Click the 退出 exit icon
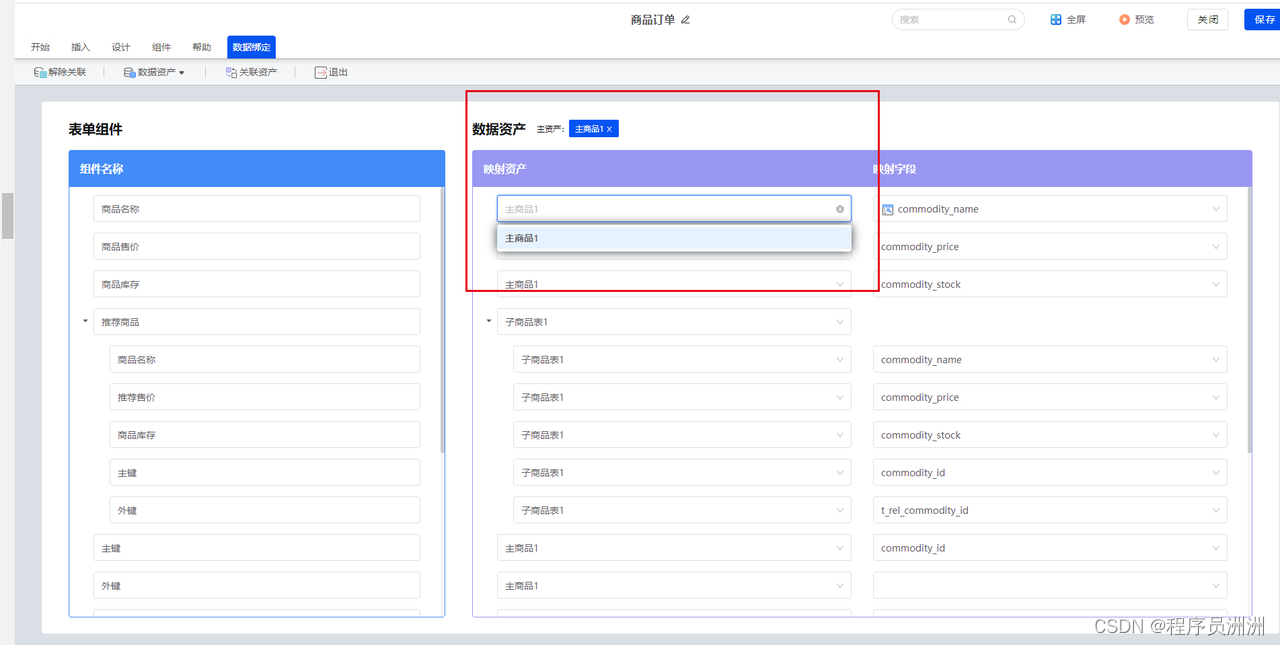Image resolution: width=1280 pixels, height=645 pixels. [x=320, y=72]
